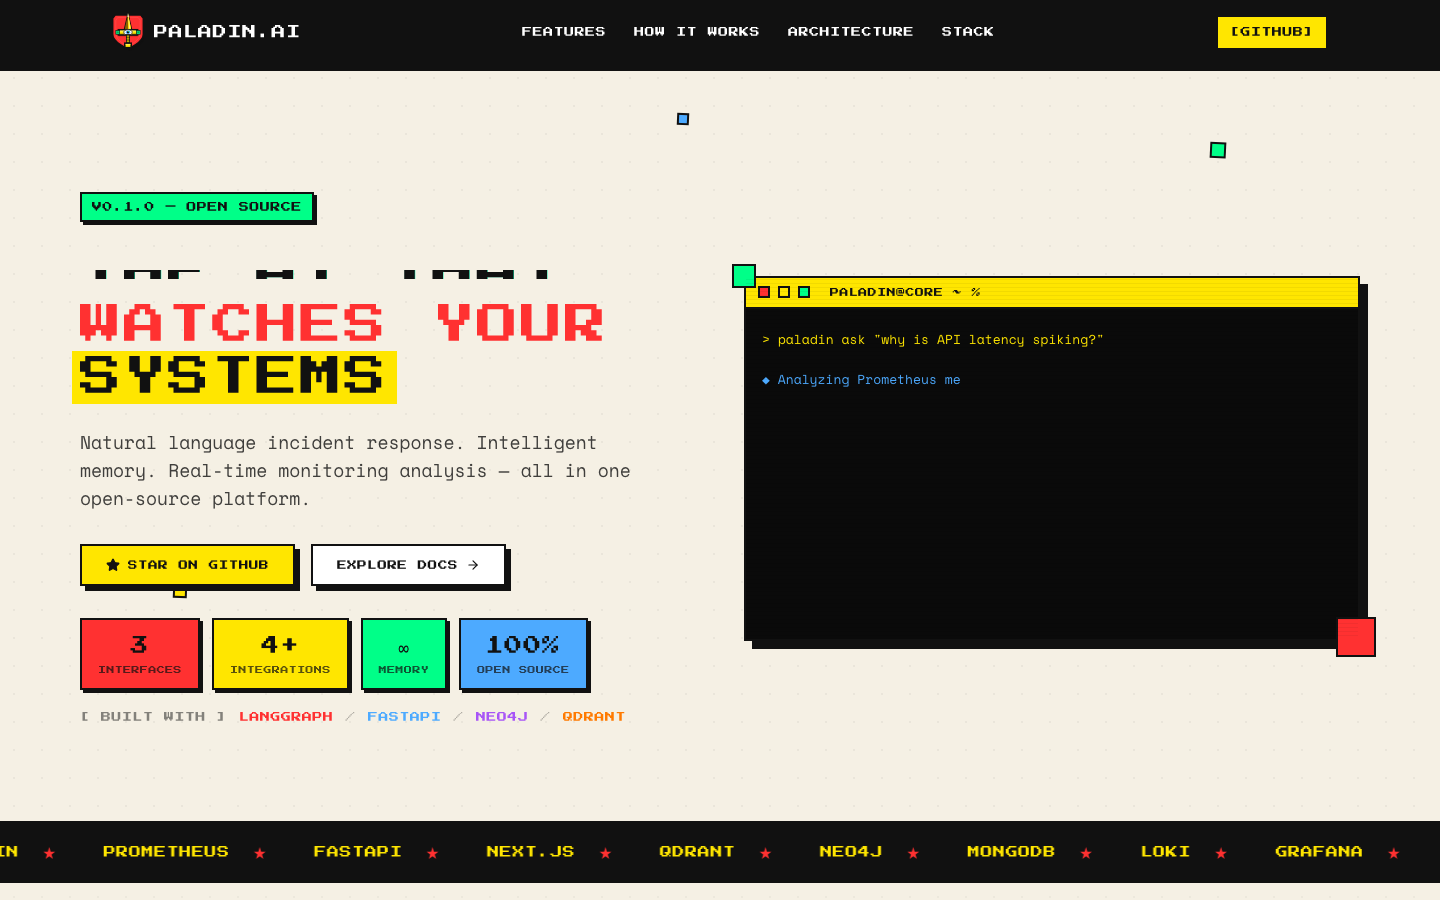Select the yellow 4+ Integrations stat card

[x=280, y=654]
